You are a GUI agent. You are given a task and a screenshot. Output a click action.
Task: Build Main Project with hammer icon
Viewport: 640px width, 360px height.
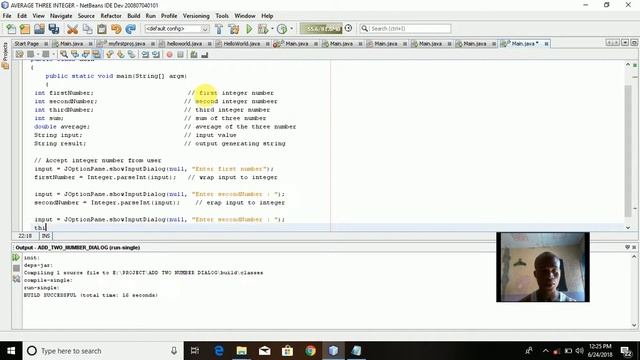pyautogui.click(x=219, y=29)
